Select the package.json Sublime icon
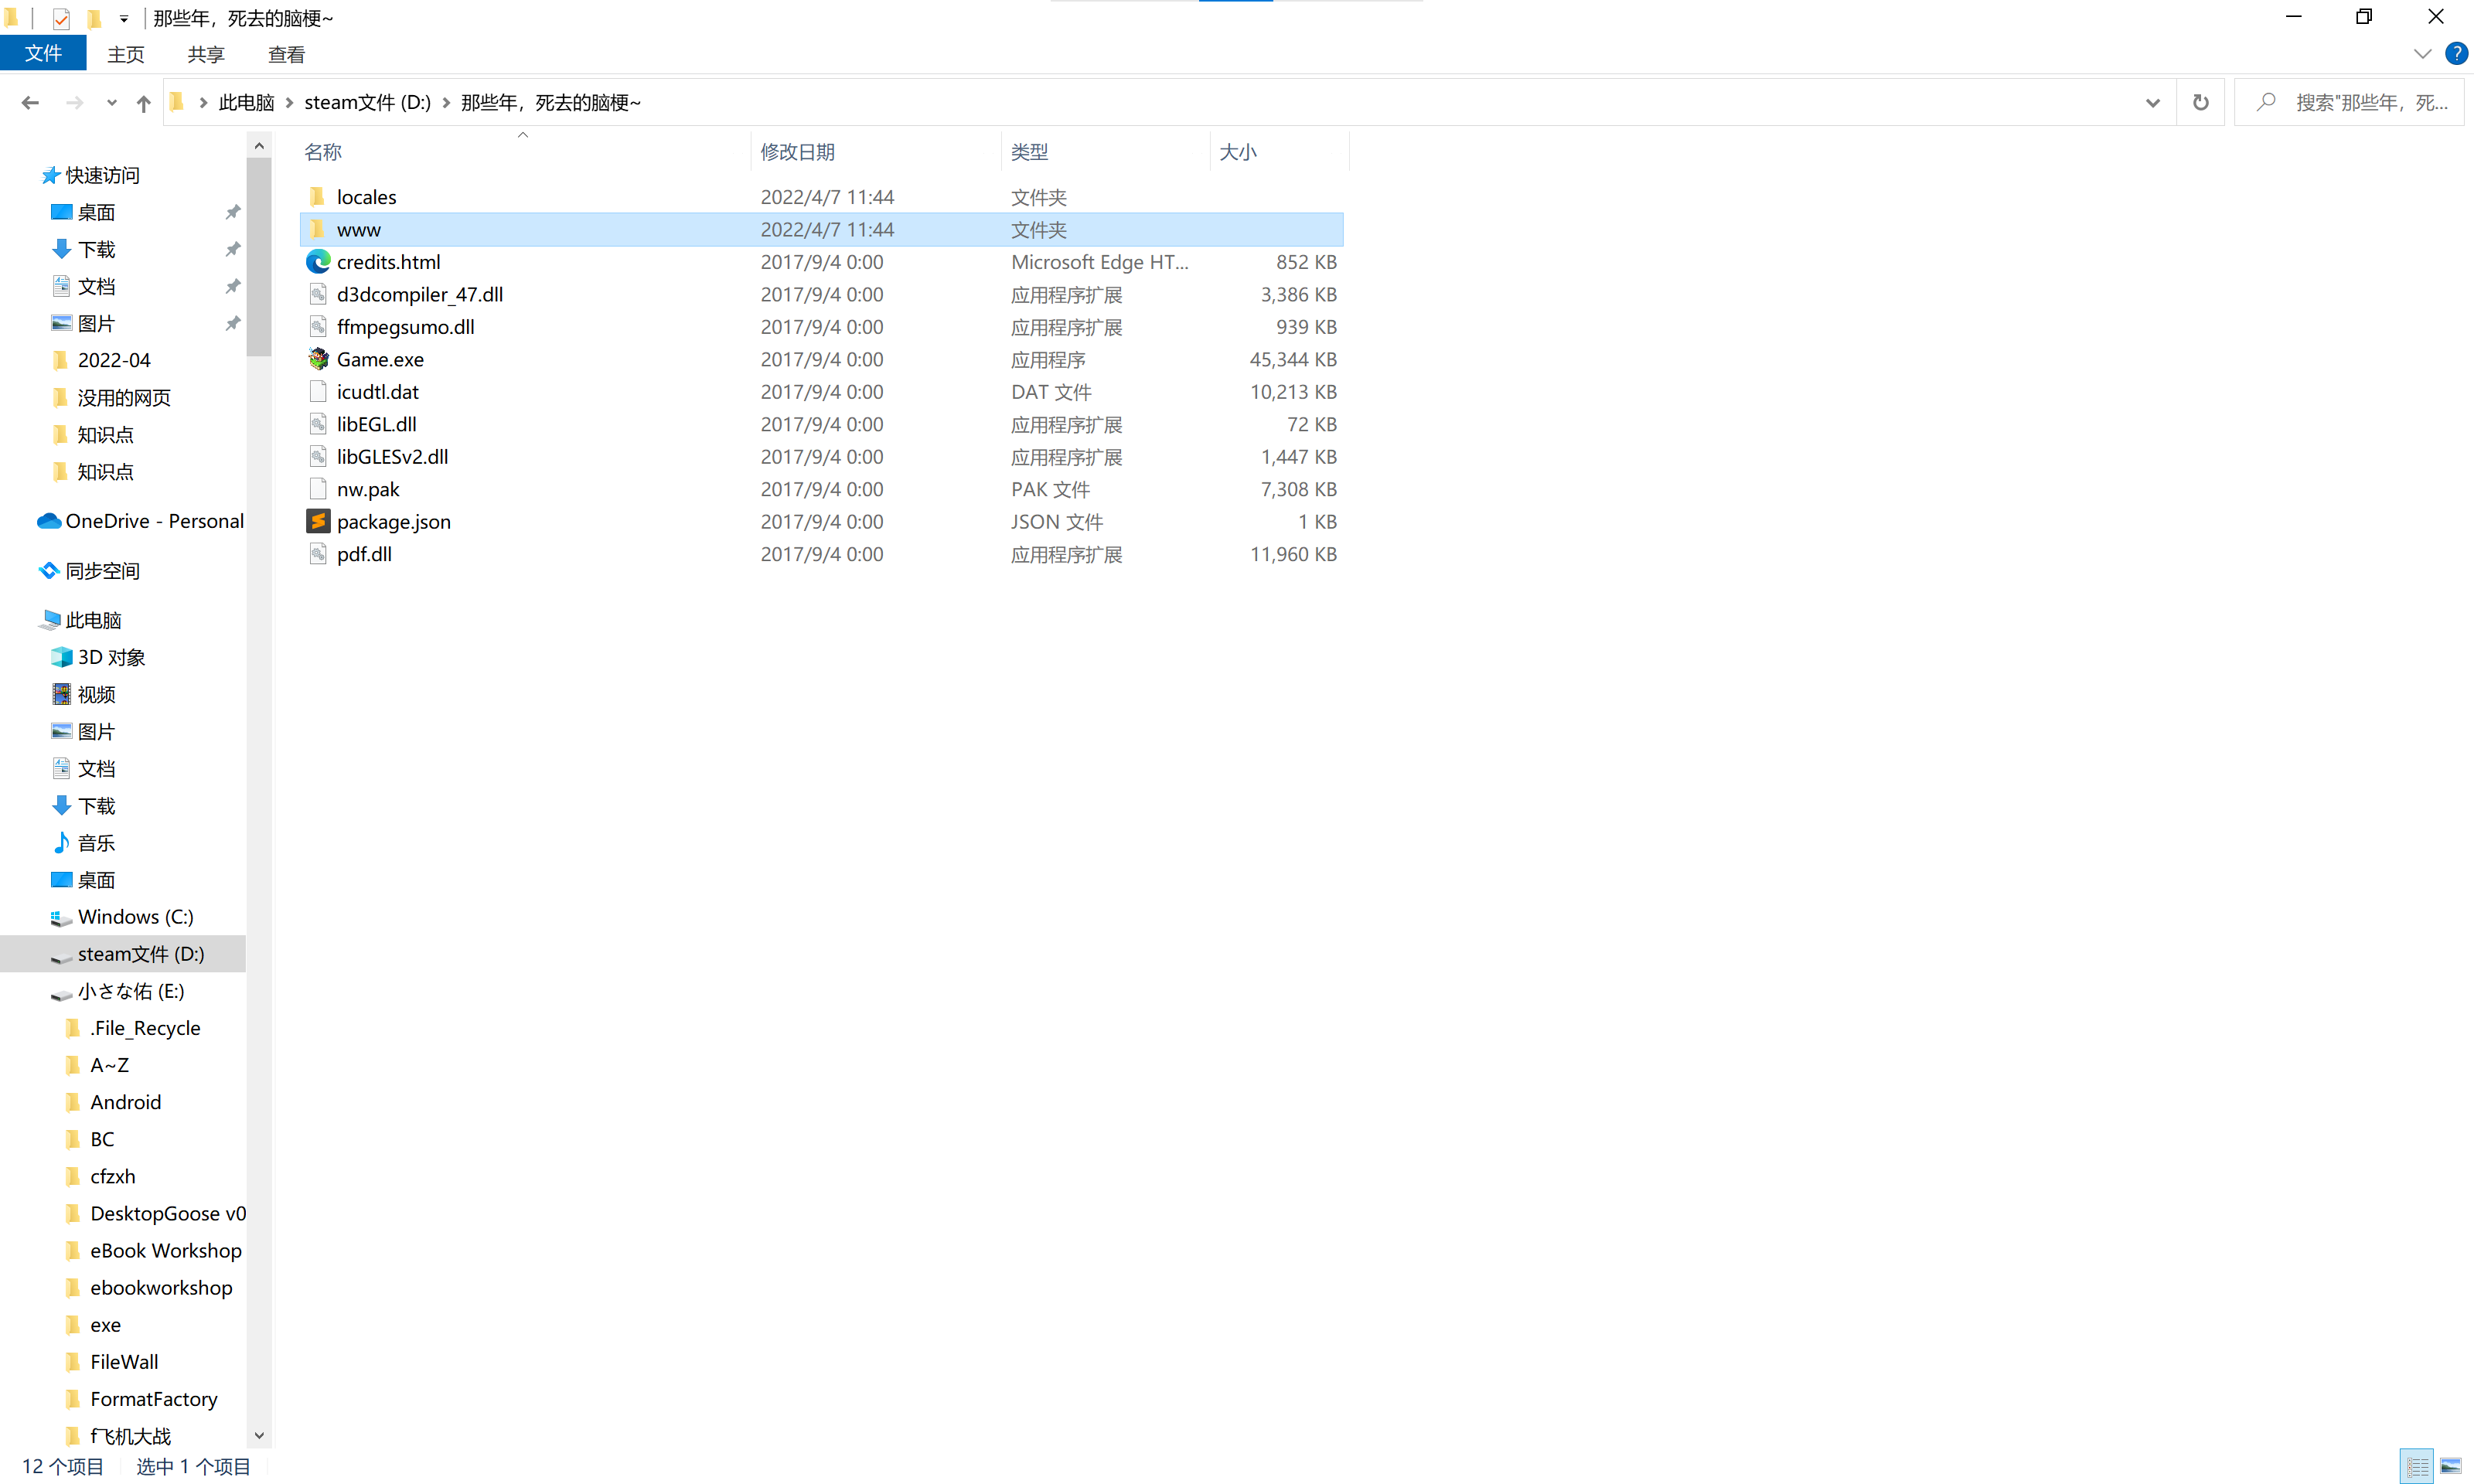The image size is (2474, 1484). tap(318, 521)
